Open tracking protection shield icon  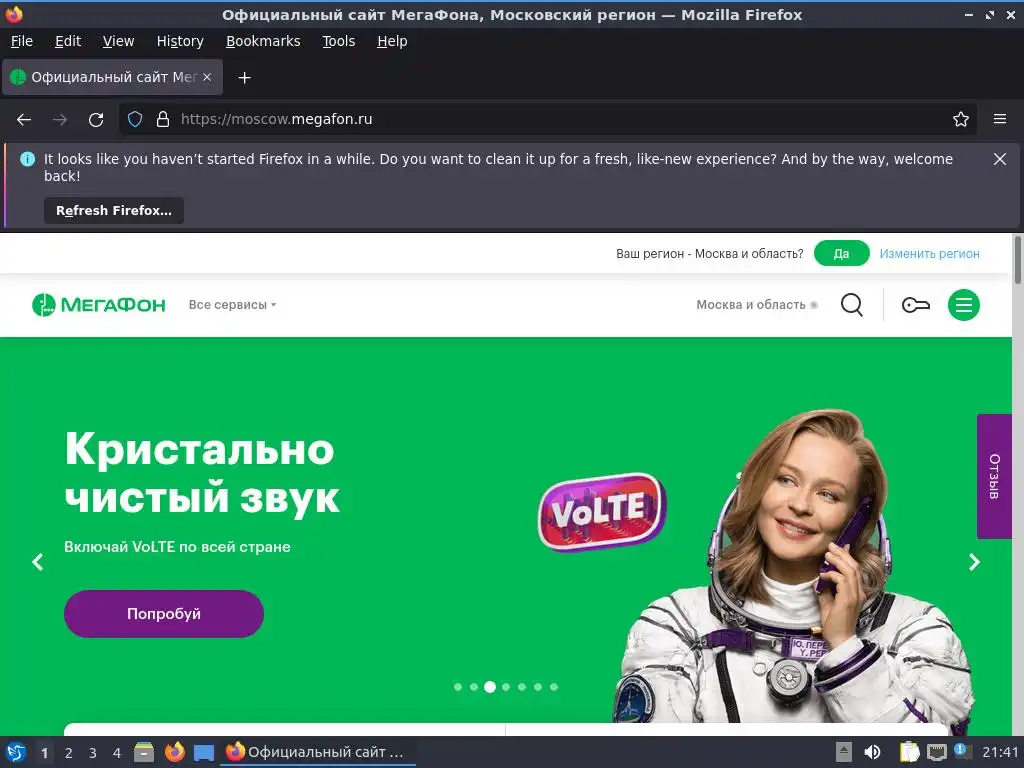tap(135, 119)
